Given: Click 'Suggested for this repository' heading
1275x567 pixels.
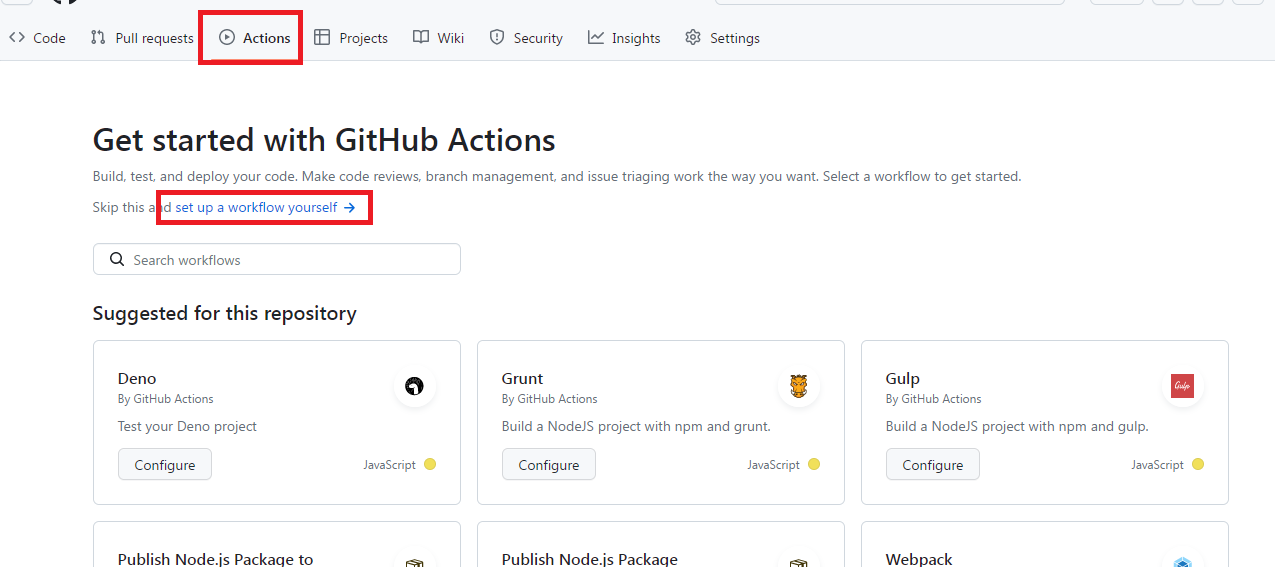Looking at the screenshot, I should click(x=225, y=313).
